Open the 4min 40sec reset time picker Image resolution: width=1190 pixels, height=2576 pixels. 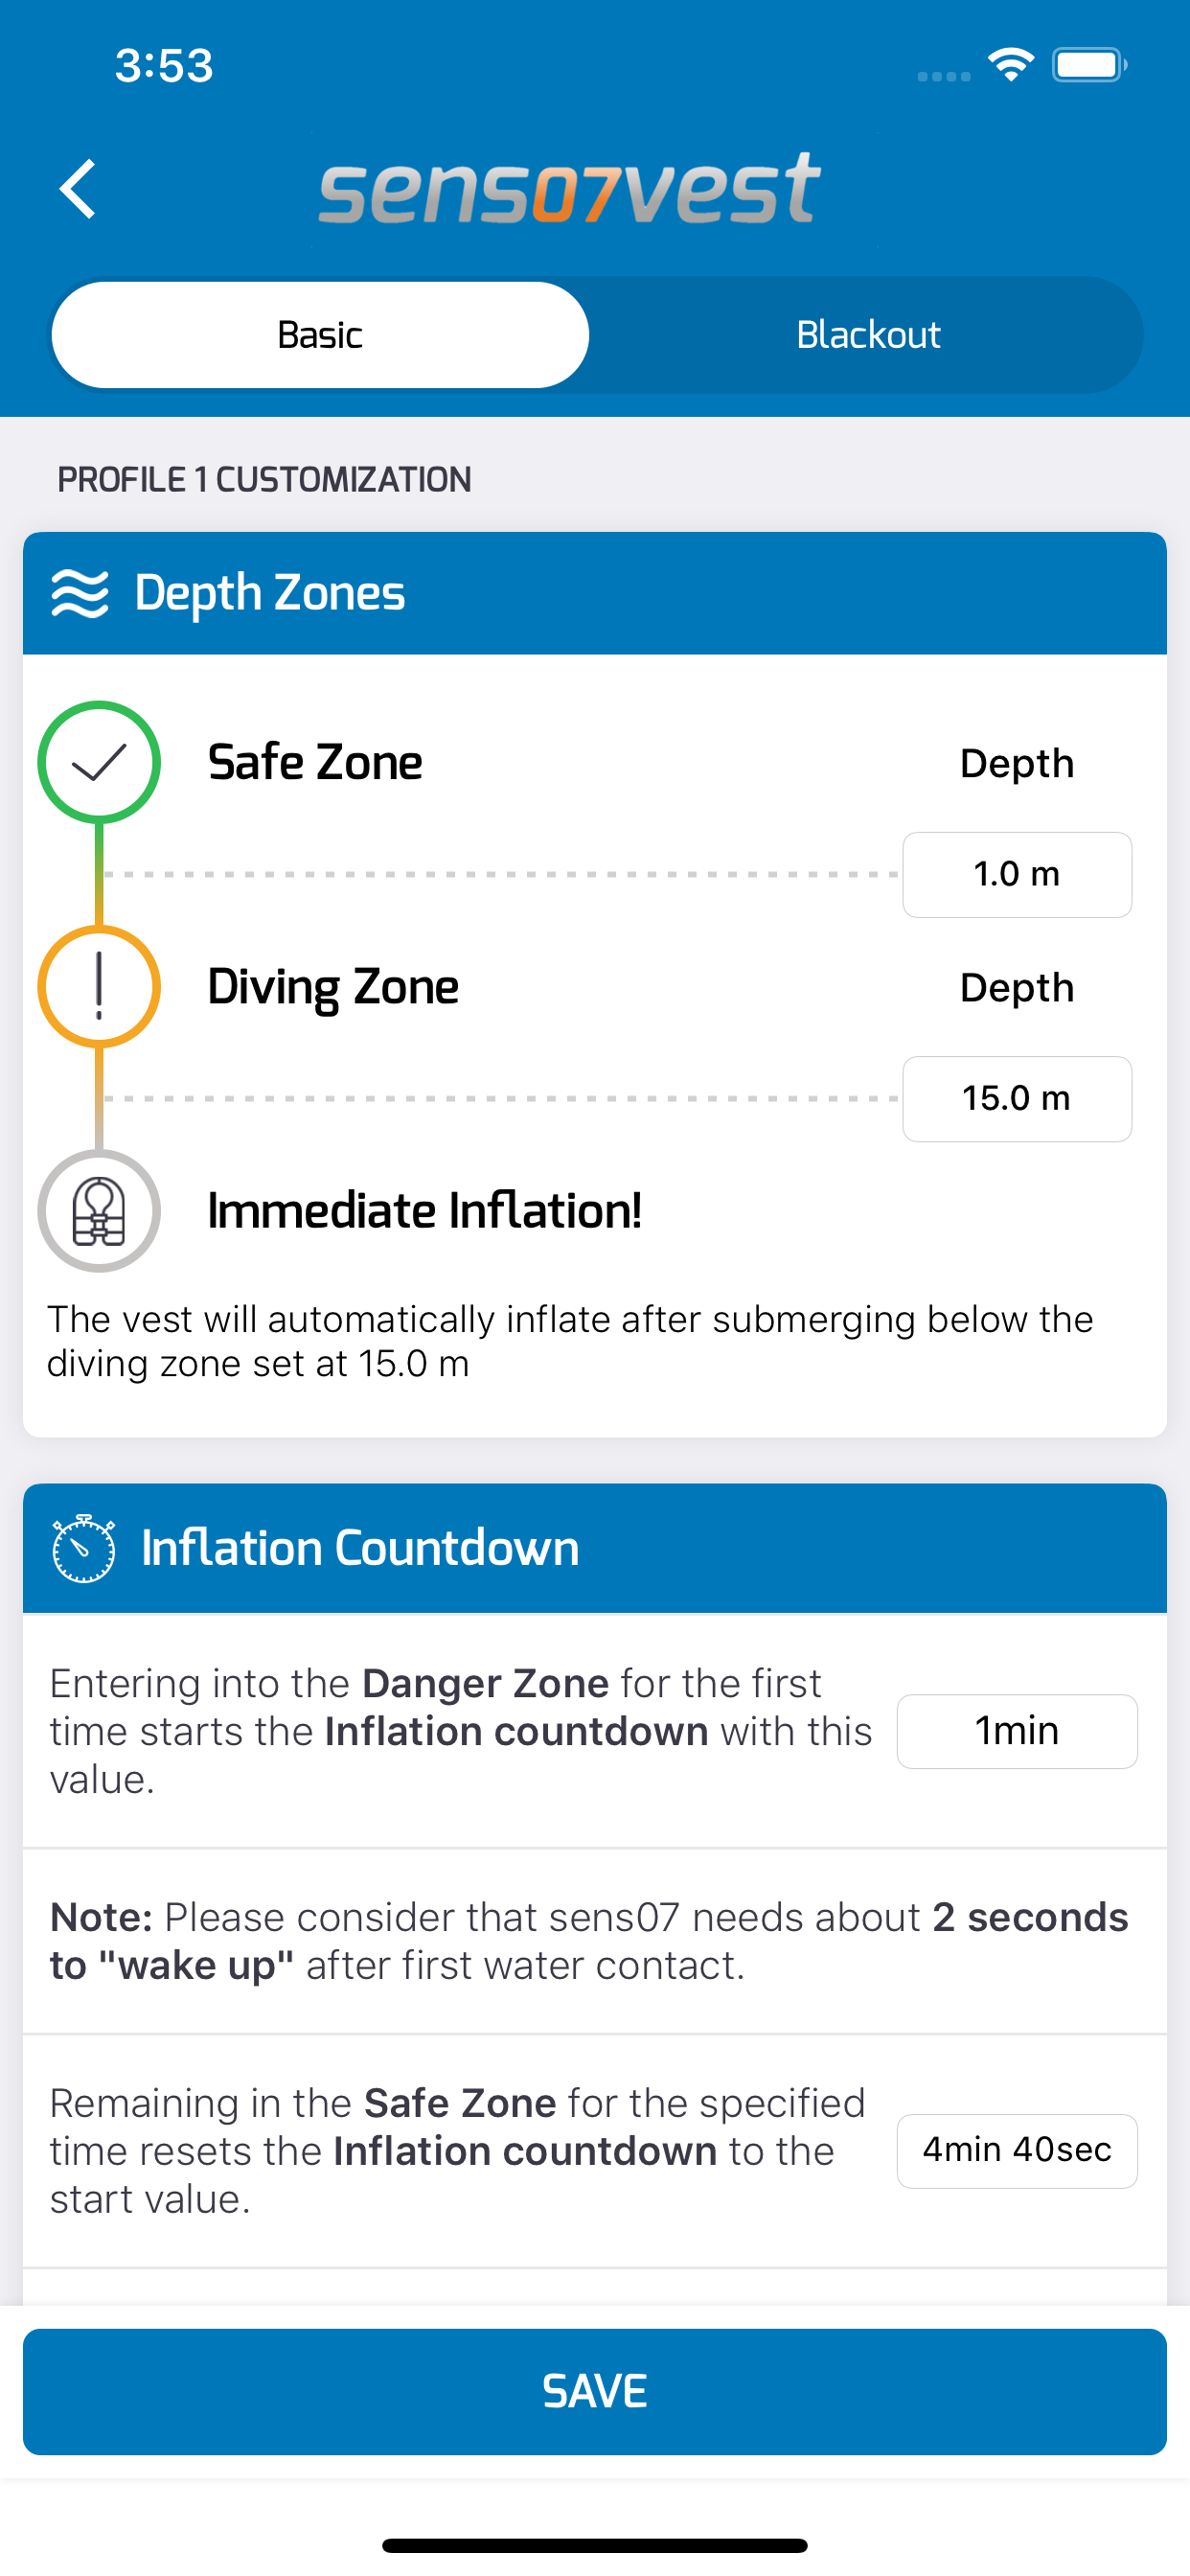tap(1017, 2150)
